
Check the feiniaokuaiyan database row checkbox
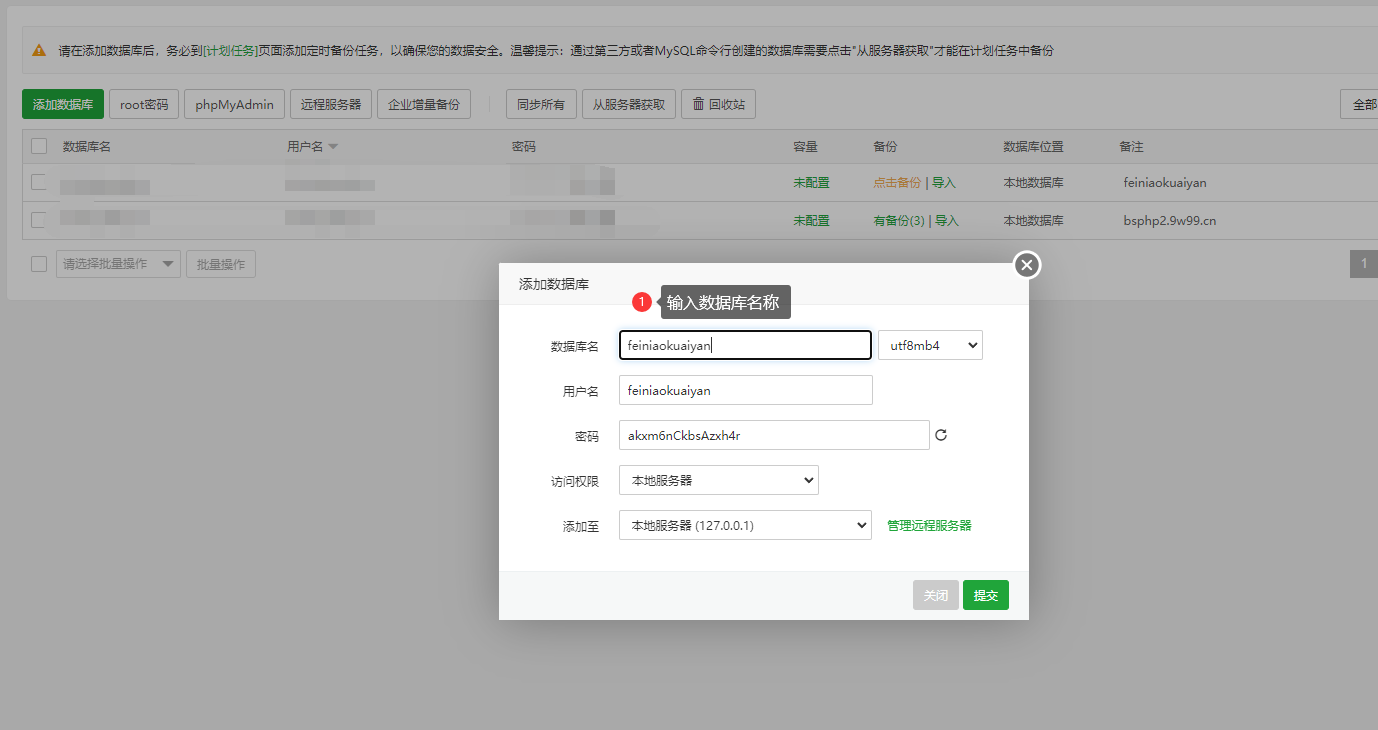tap(39, 182)
